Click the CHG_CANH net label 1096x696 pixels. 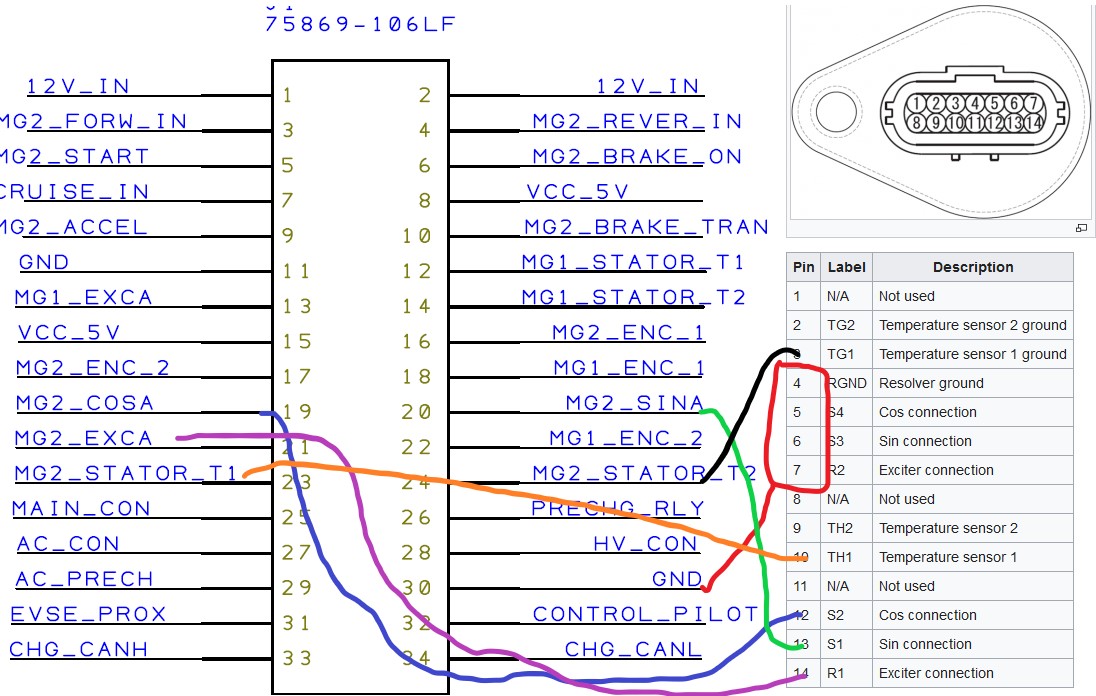(78, 649)
